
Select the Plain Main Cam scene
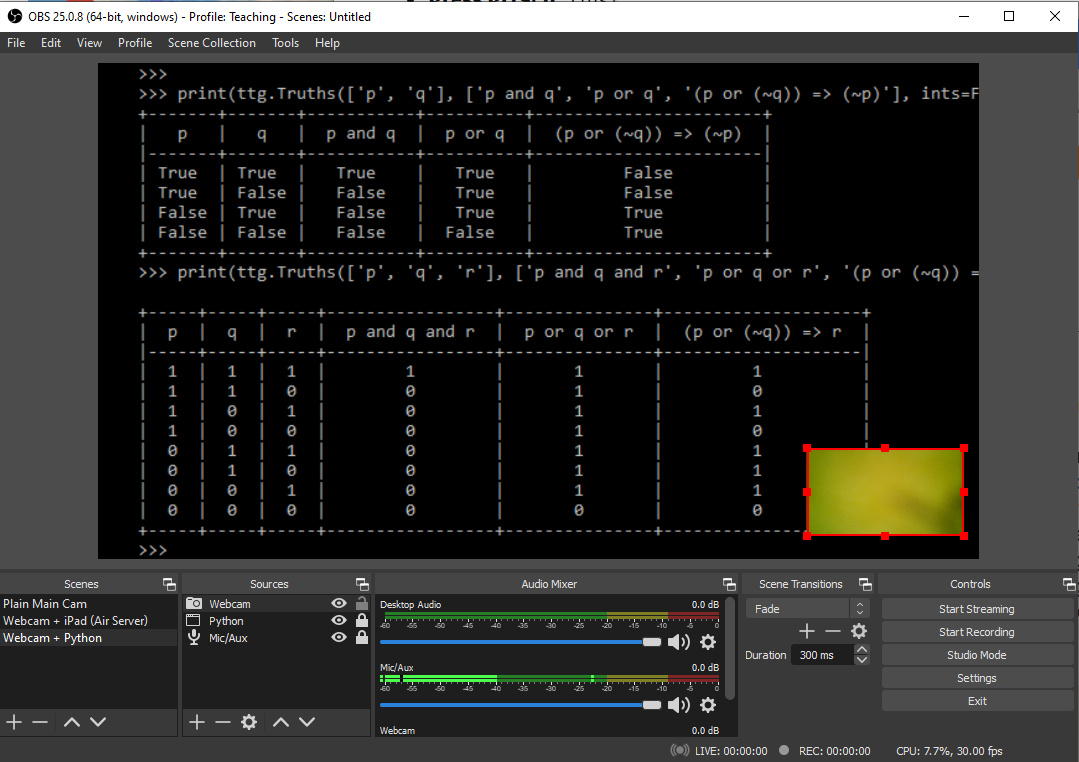[88, 604]
